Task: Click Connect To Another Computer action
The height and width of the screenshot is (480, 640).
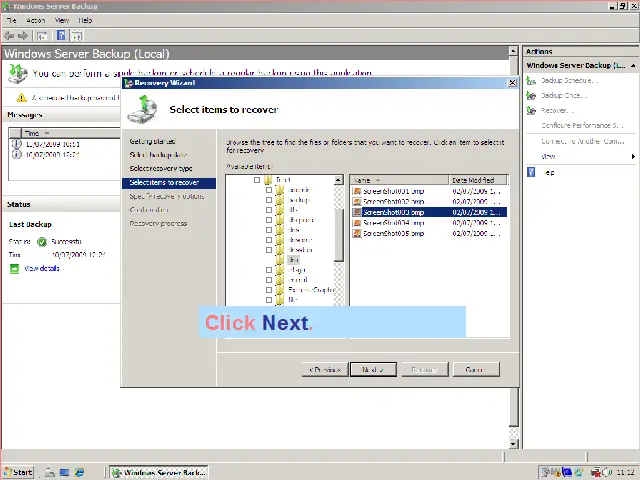Action: tap(582, 141)
